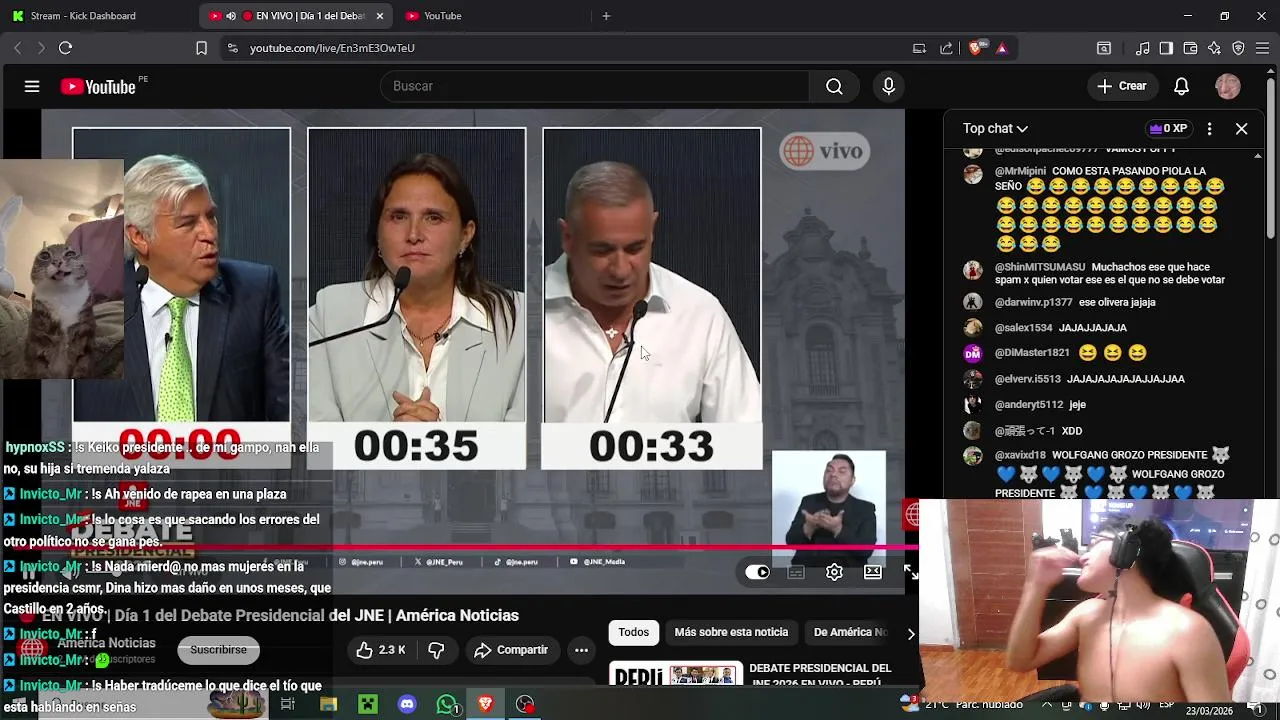Open Brave Rewards triangle icon
Image resolution: width=1280 pixels, height=720 pixels.
click(x=1002, y=48)
